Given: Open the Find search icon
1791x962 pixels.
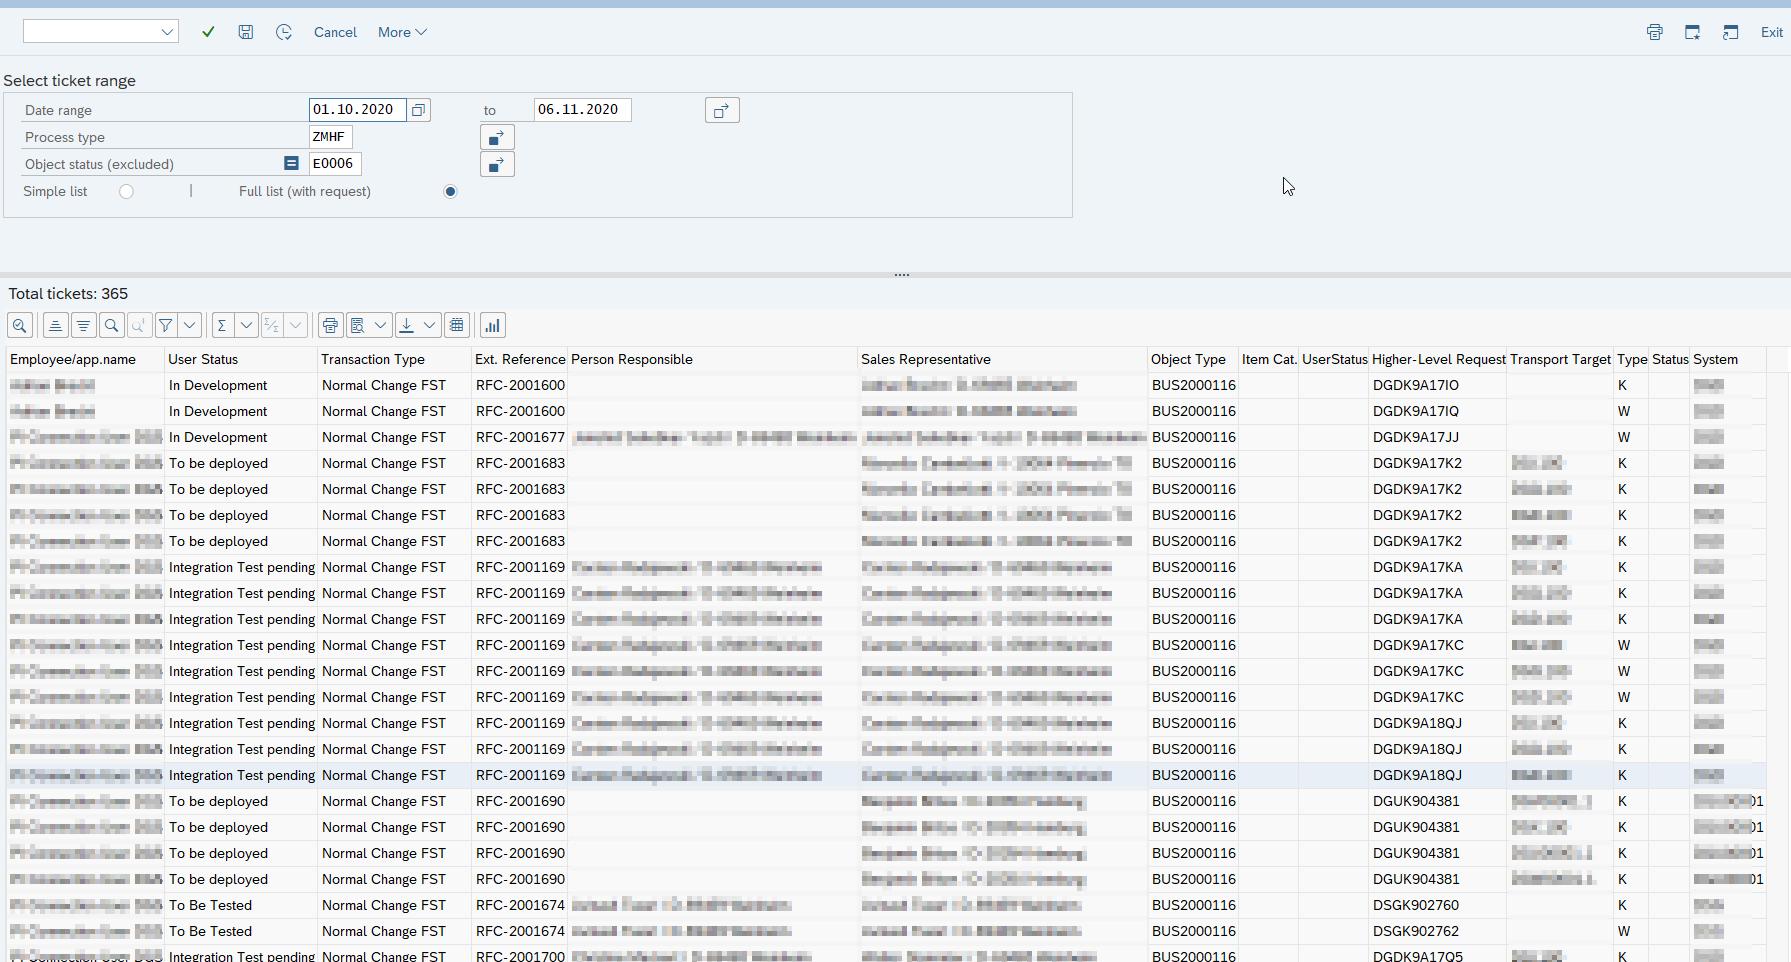Looking at the screenshot, I should (x=111, y=325).
